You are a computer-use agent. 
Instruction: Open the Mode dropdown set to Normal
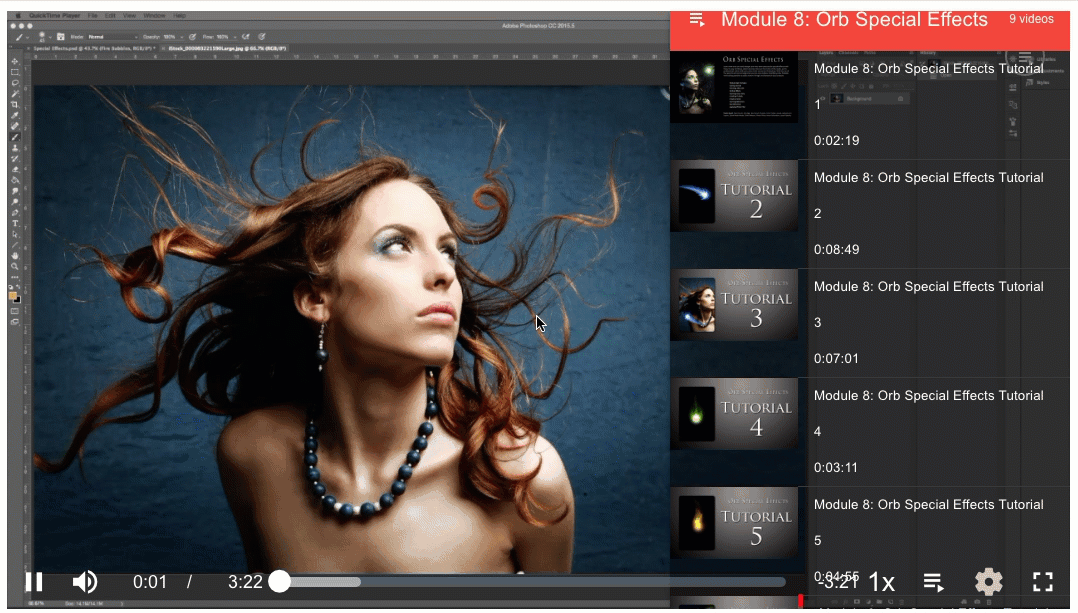click(x=112, y=37)
